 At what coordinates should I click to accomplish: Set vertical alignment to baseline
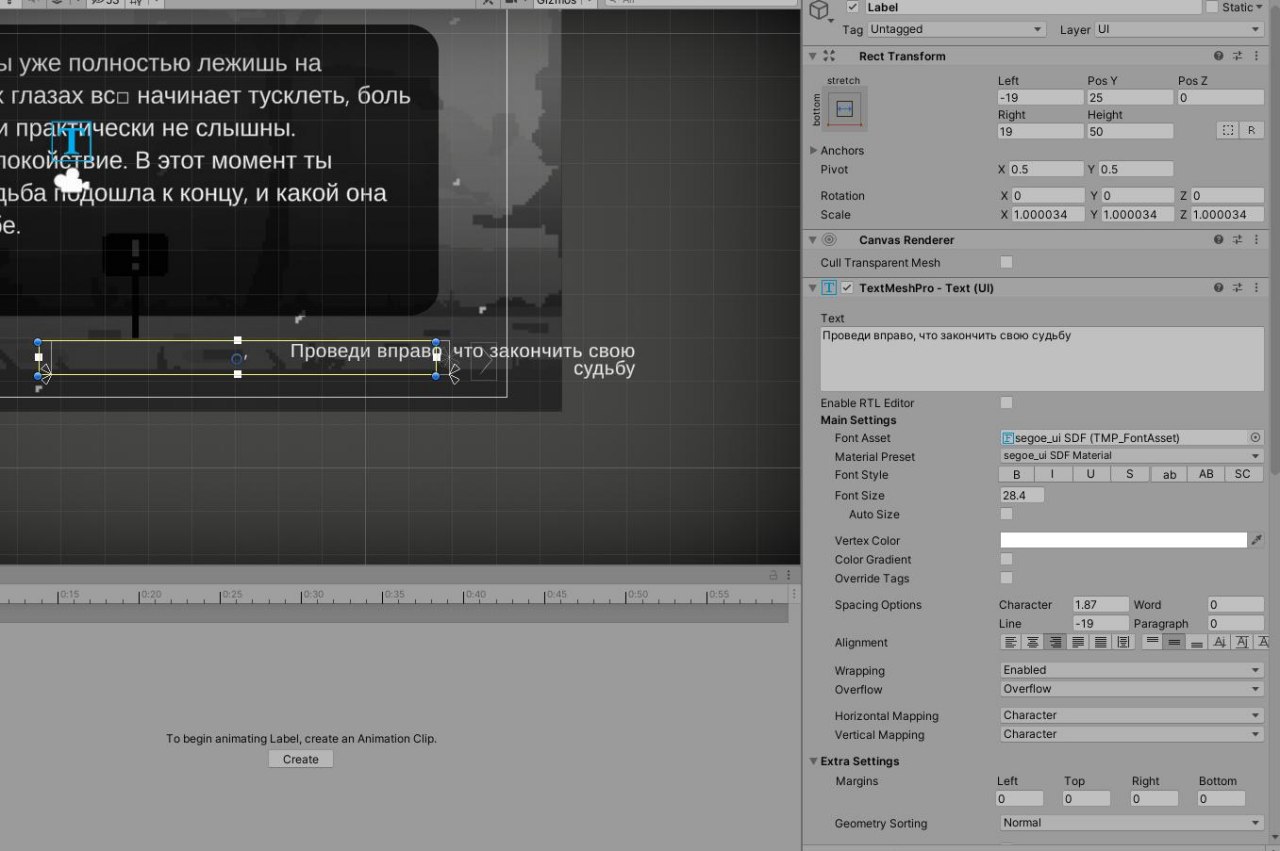1220,642
